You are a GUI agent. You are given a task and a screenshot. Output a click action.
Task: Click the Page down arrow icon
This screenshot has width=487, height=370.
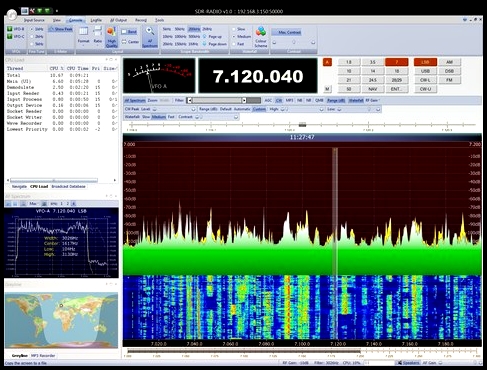pos(205,44)
